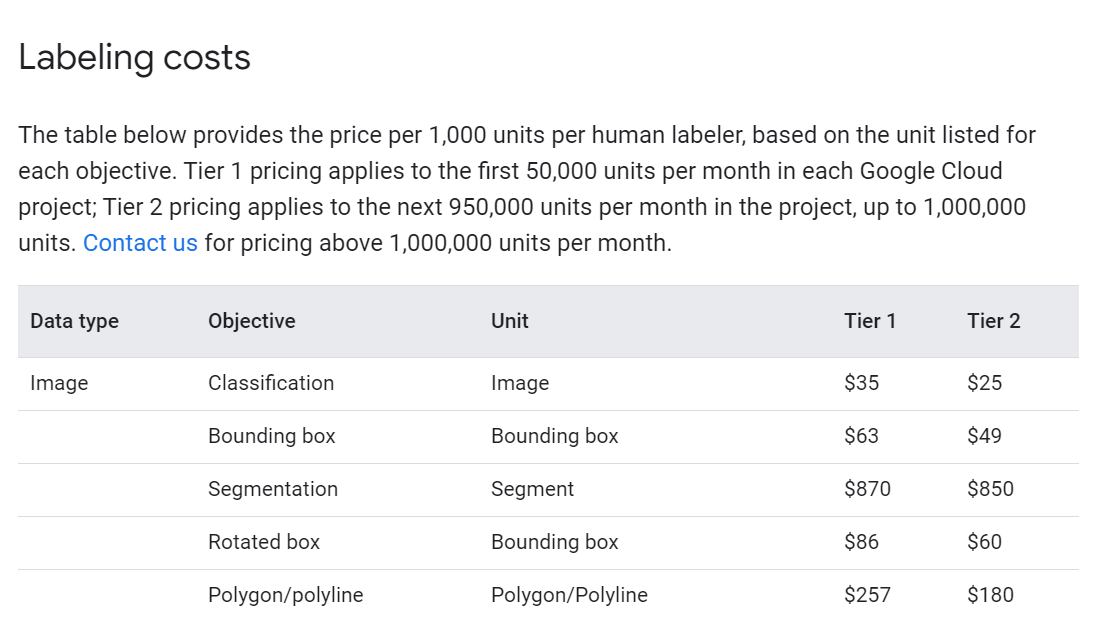The height and width of the screenshot is (620, 1113).
Task: Select the "Data type" column header
Action: [x=74, y=321]
